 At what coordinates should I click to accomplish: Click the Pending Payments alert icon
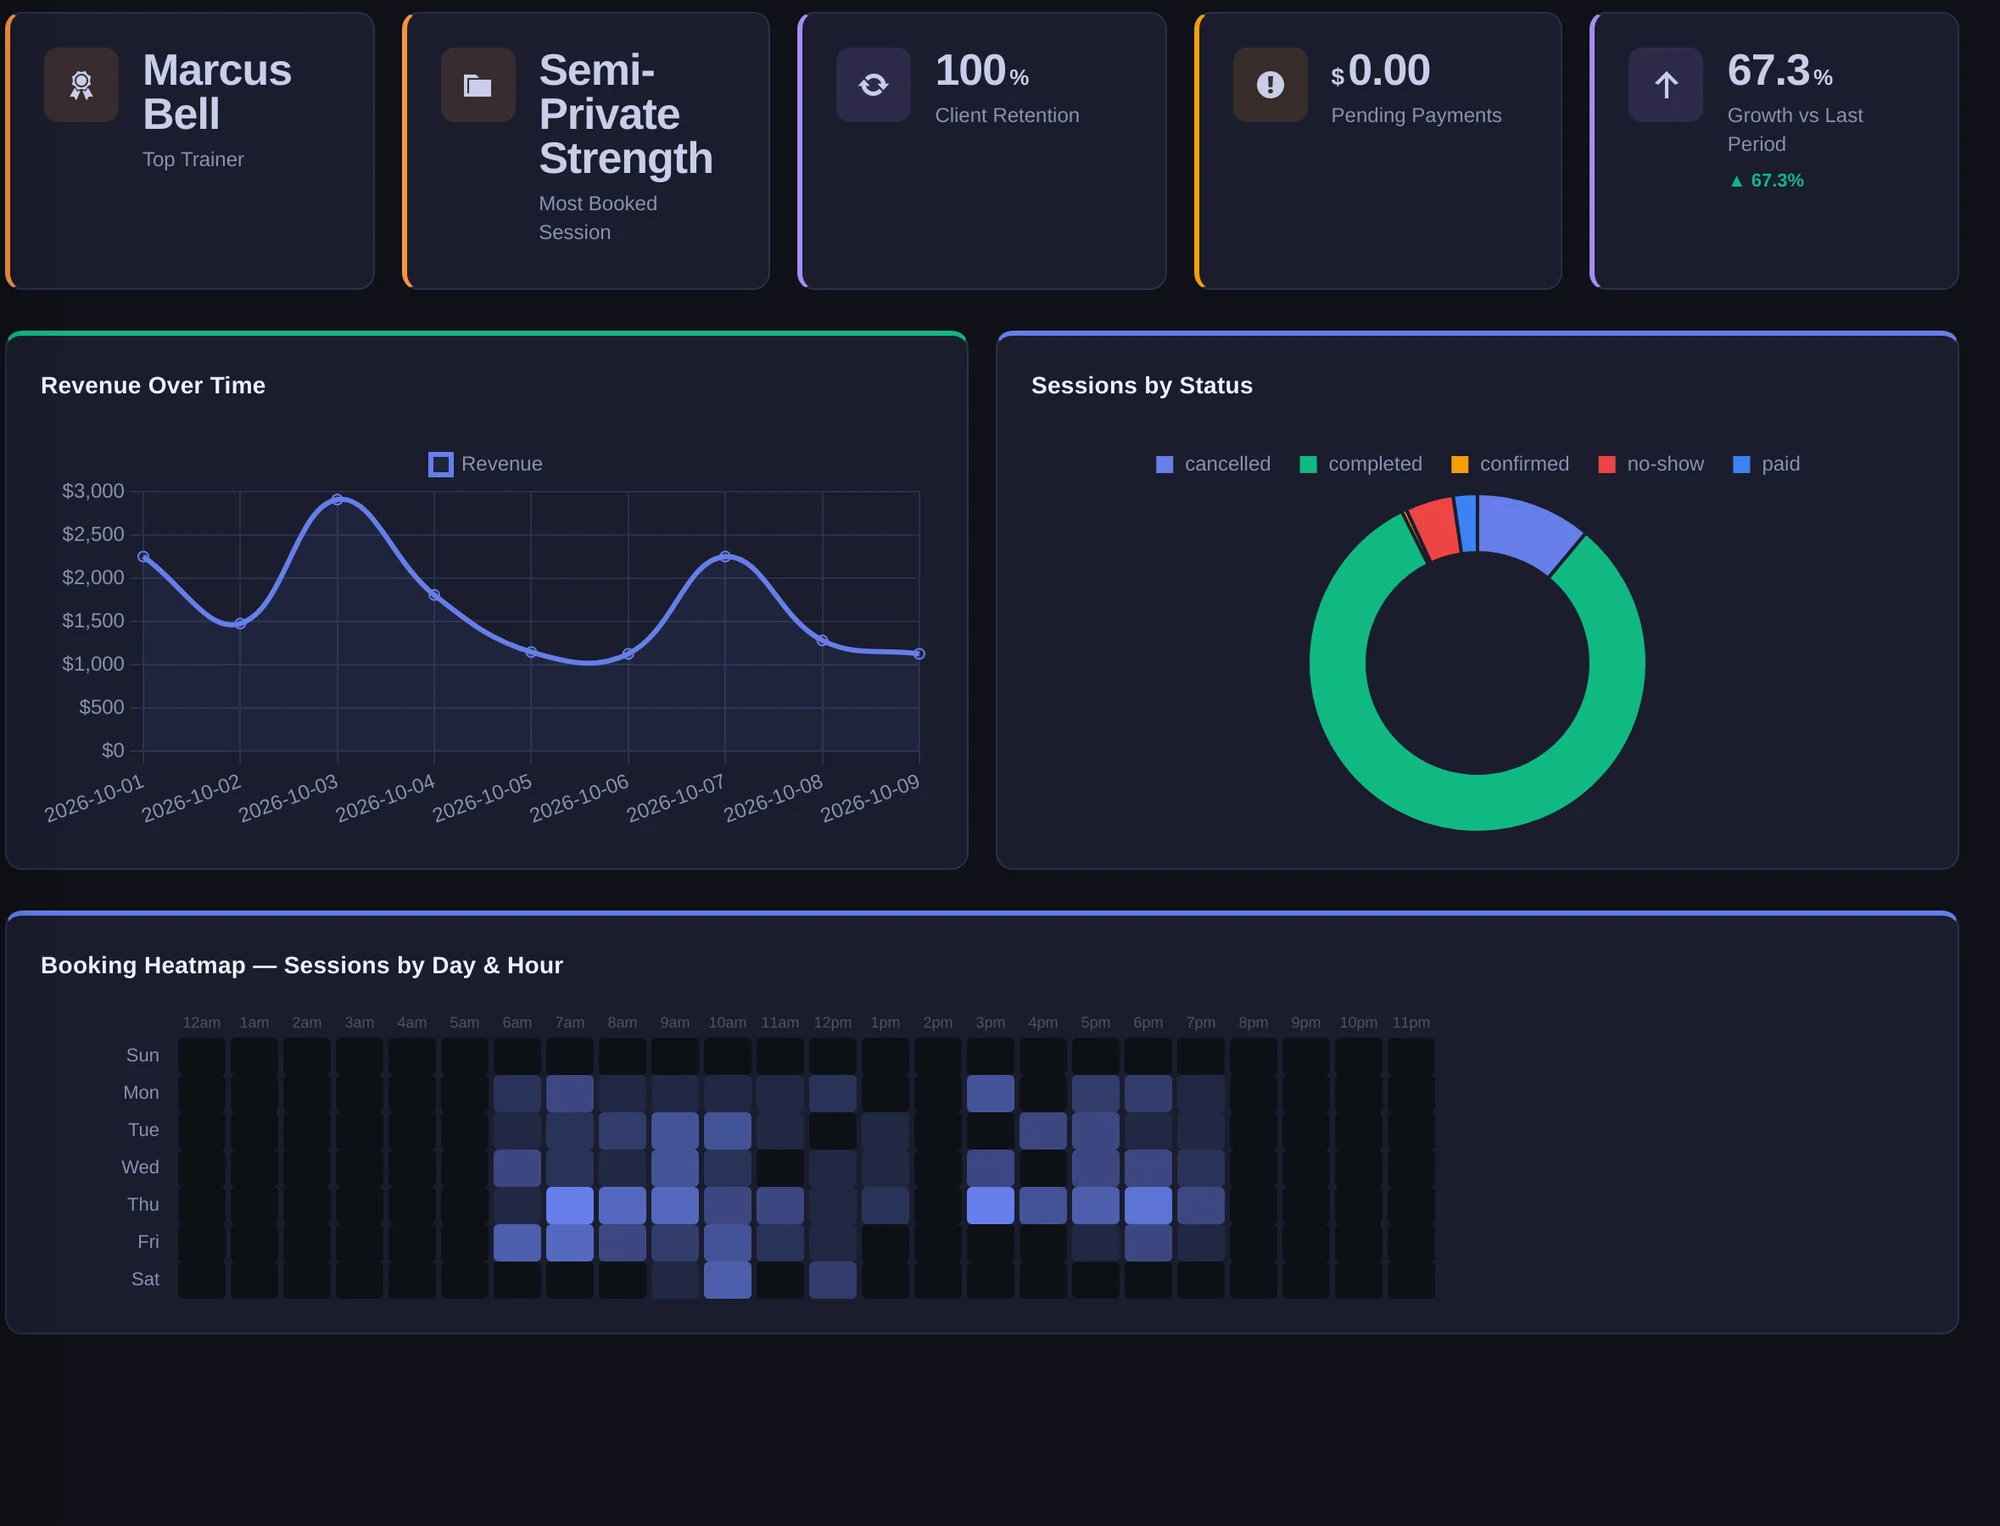[x=1270, y=85]
